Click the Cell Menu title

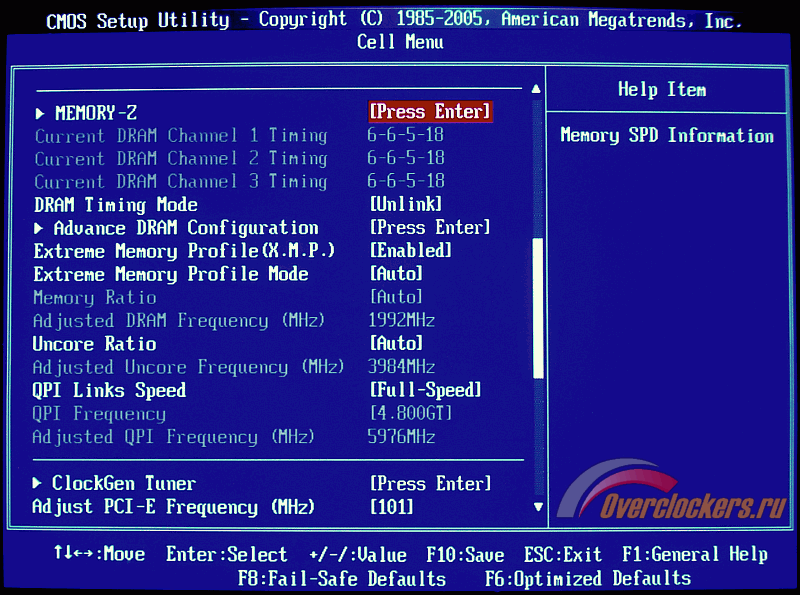(x=401, y=41)
